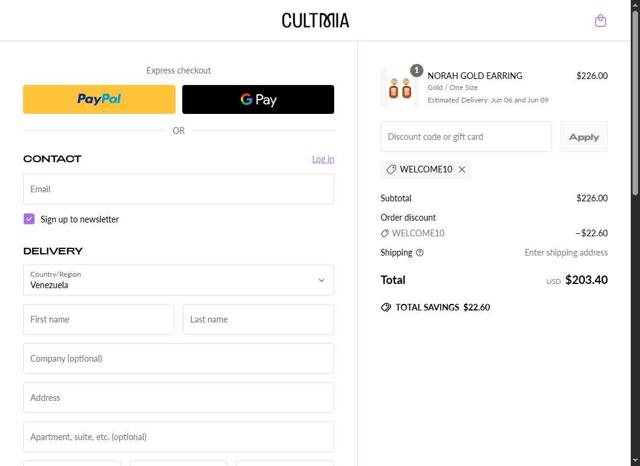
Task: Click the page vertical scrollbar
Action: [635, 102]
